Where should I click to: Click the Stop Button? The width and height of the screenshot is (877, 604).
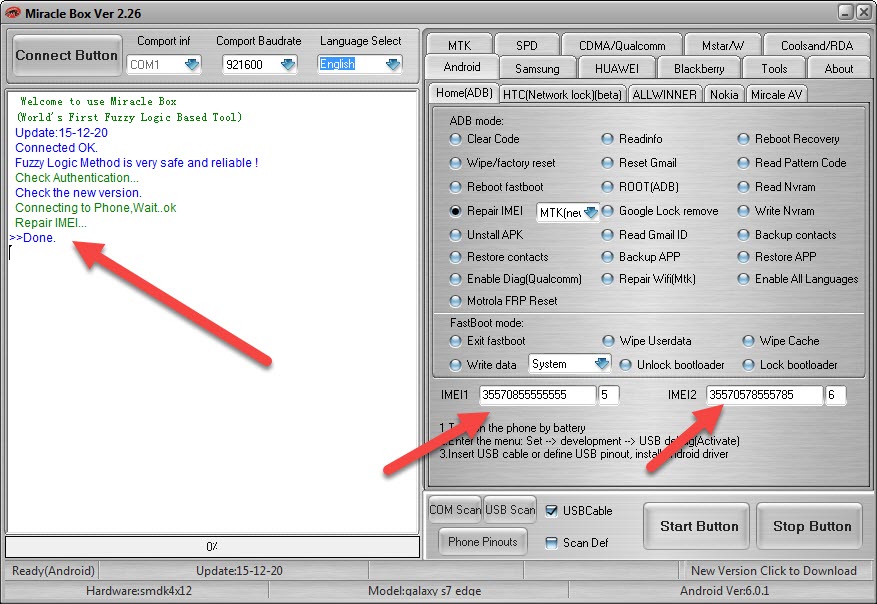click(x=809, y=526)
